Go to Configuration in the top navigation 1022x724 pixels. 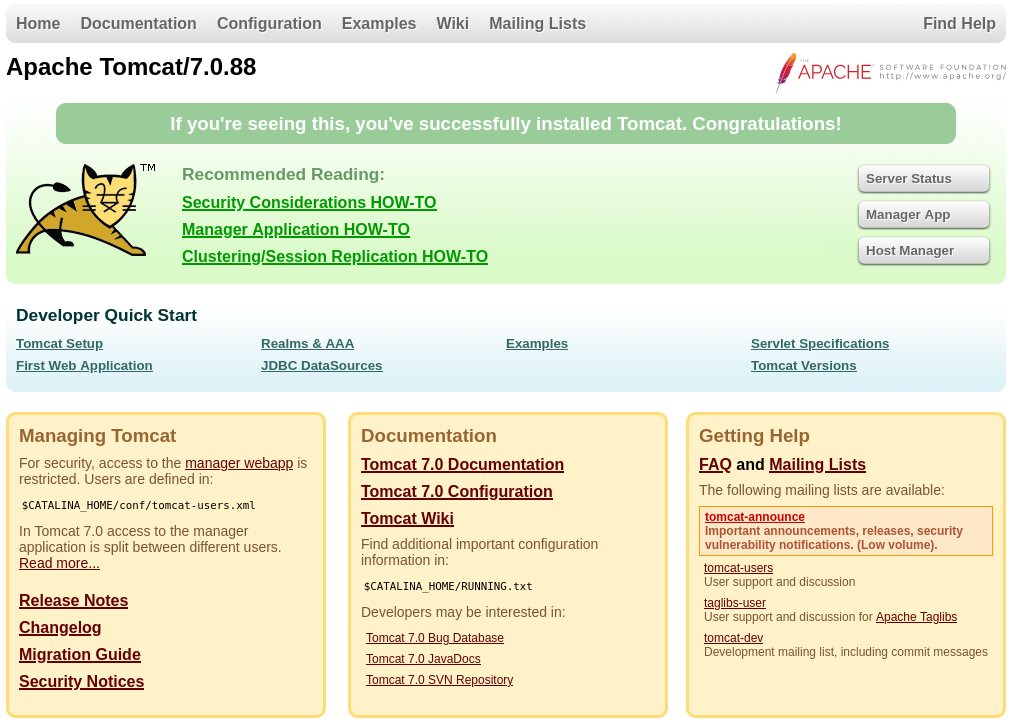pyautogui.click(x=269, y=23)
